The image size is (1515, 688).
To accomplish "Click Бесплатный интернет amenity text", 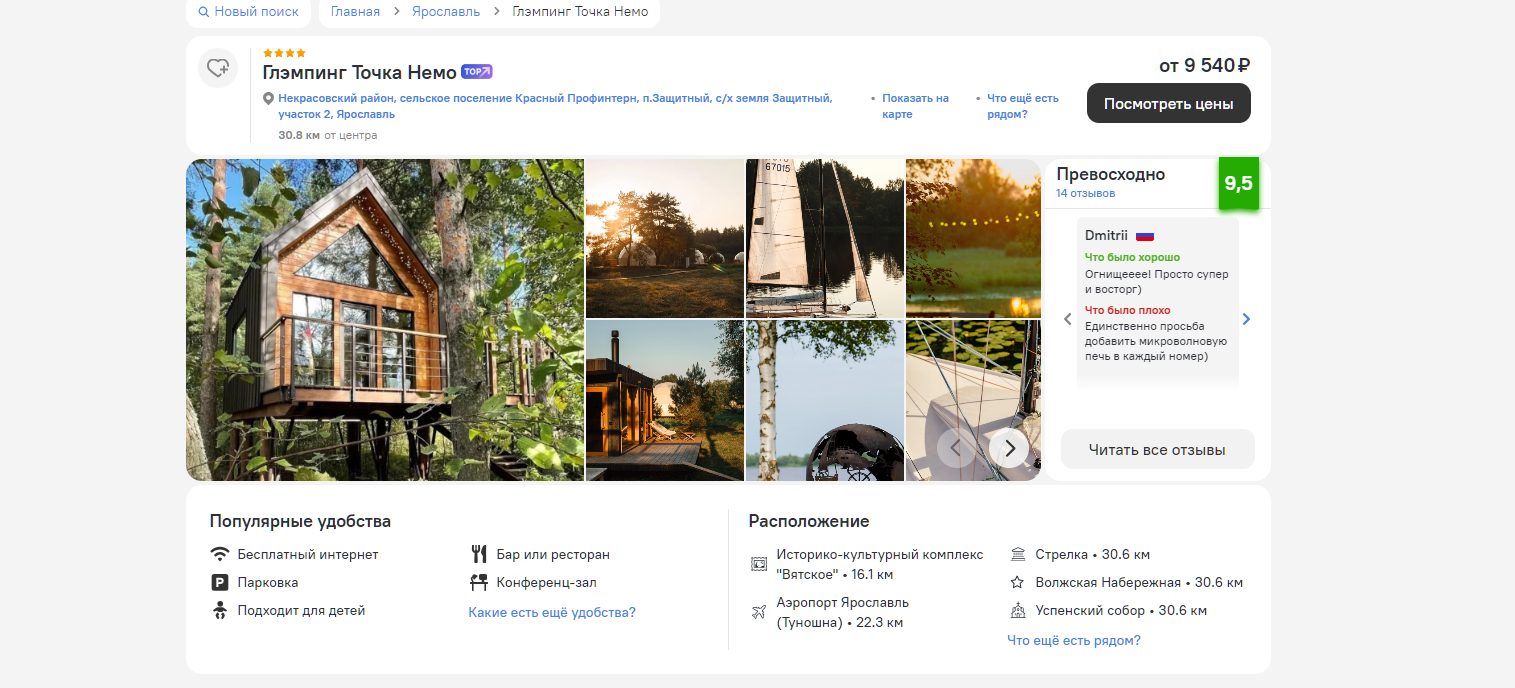I will click(x=308, y=554).
